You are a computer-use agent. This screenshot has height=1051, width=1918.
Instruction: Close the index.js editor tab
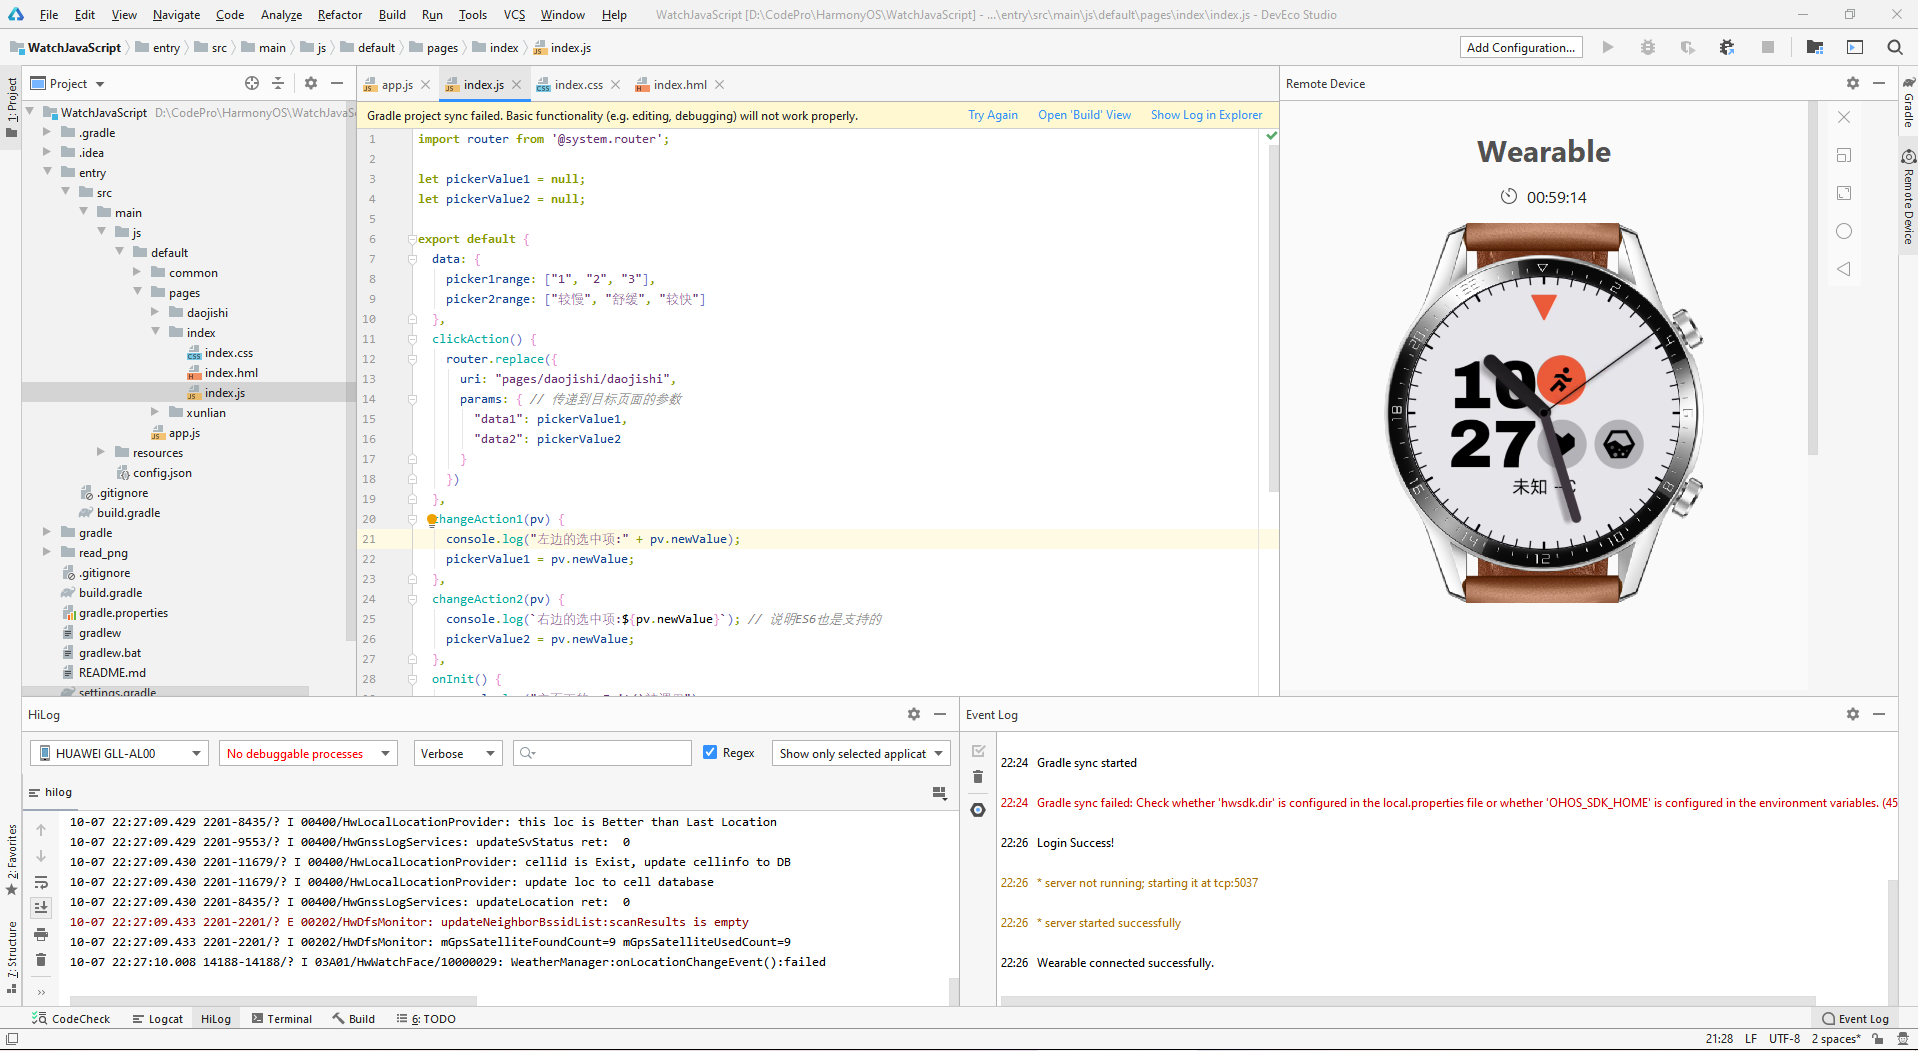tap(517, 85)
